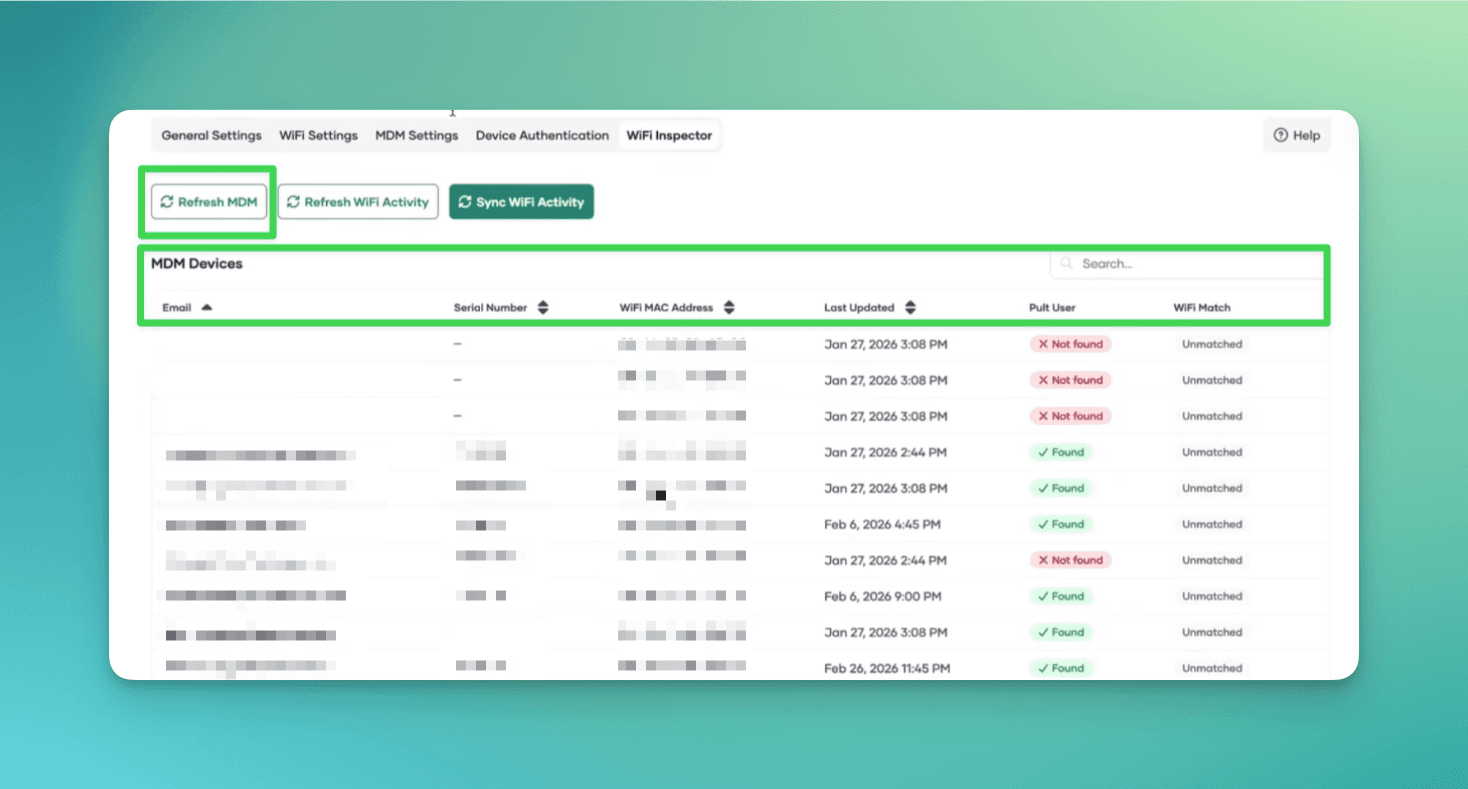Click the magnifying glass icon in the search box
Screen dimensions: 1468x789
[1066, 263]
